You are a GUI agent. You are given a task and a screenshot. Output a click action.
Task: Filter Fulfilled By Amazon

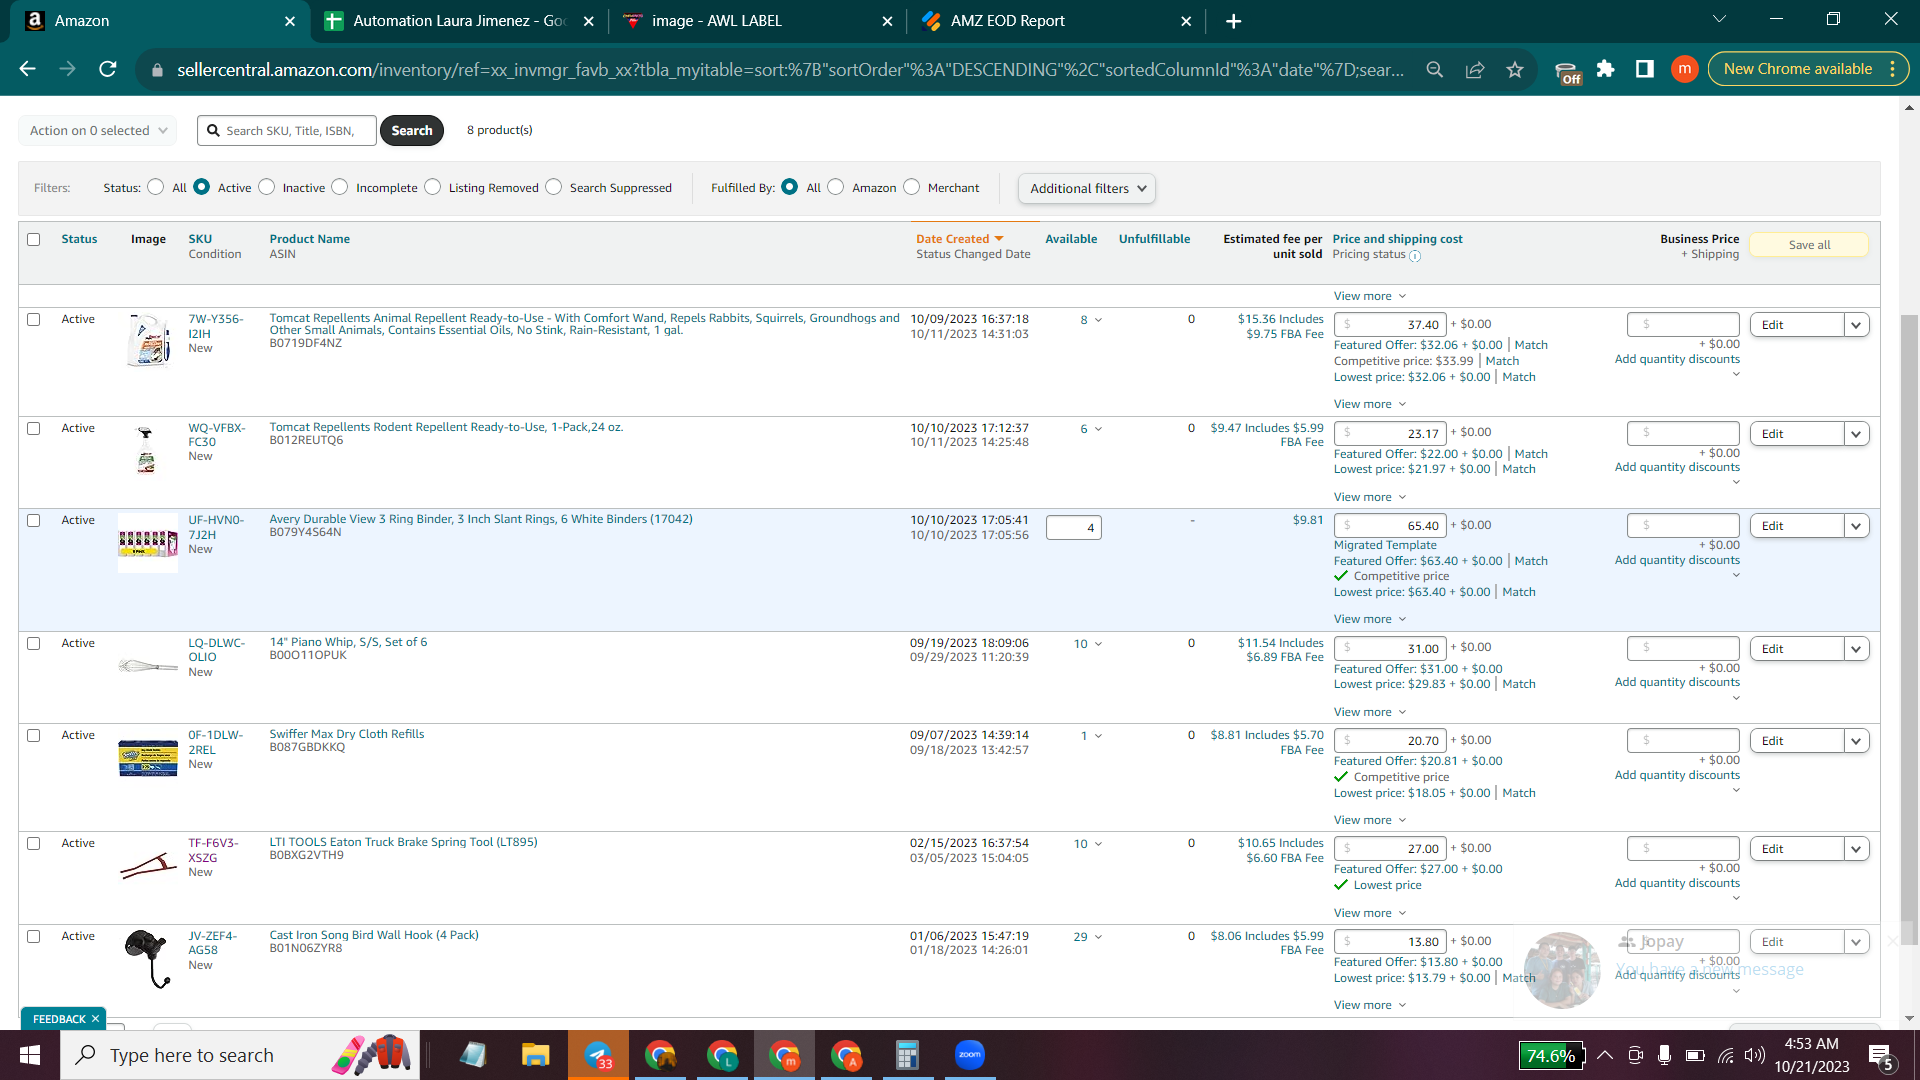tap(836, 187)
